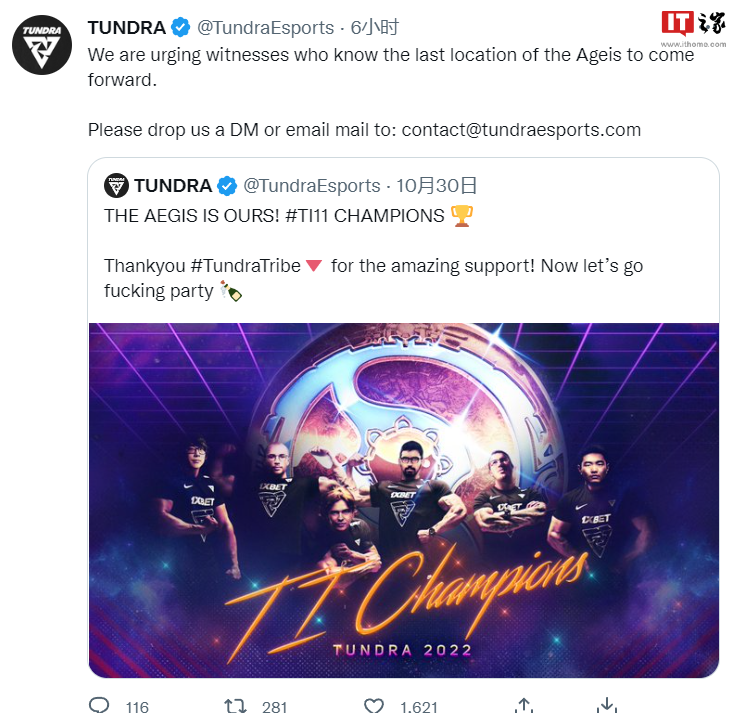Like the tweet with the heart icon
The width and height of the screenshot is (737, 713).
[374, 706]
